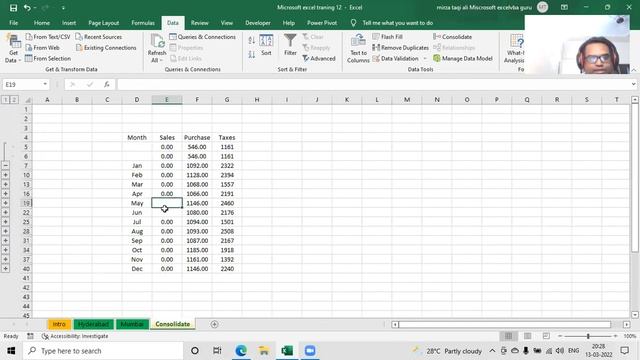Show outline level 1
The width and height of the screenshot is (640, 360).
[6, 100]
